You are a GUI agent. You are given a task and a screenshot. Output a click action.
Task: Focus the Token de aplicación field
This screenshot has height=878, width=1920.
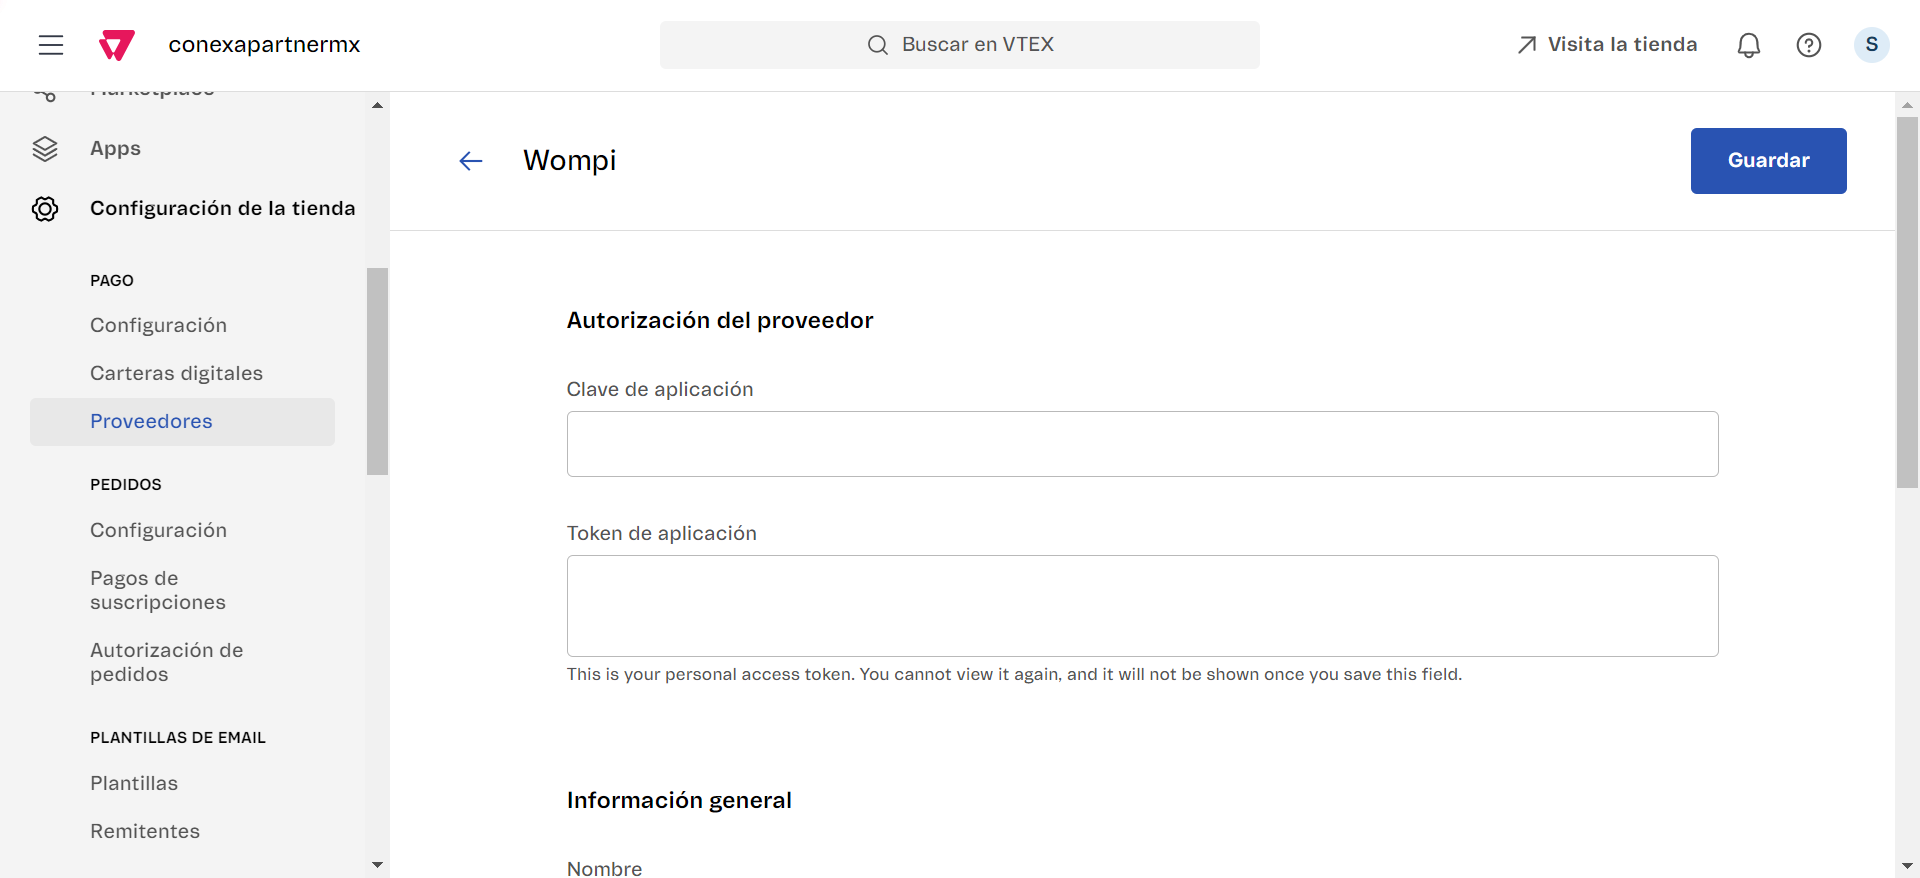pyautogui.click(x=1141, y=606)
